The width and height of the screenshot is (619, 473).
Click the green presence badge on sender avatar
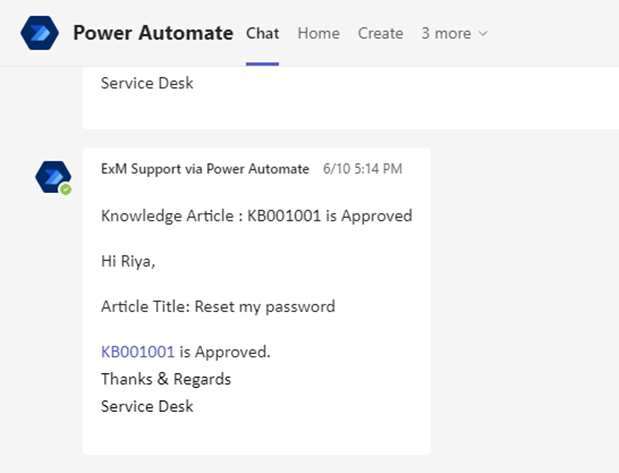66,190
